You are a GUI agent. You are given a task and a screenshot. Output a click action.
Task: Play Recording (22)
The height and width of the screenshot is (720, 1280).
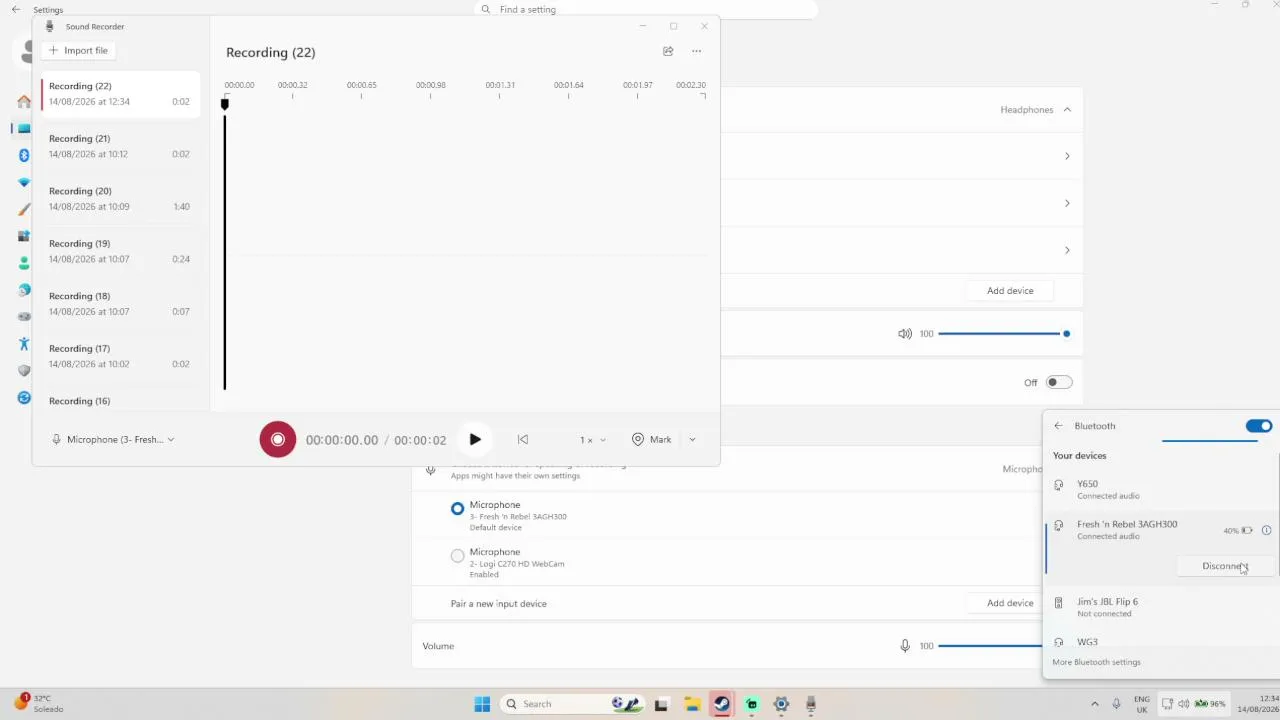tap(475, 439)
